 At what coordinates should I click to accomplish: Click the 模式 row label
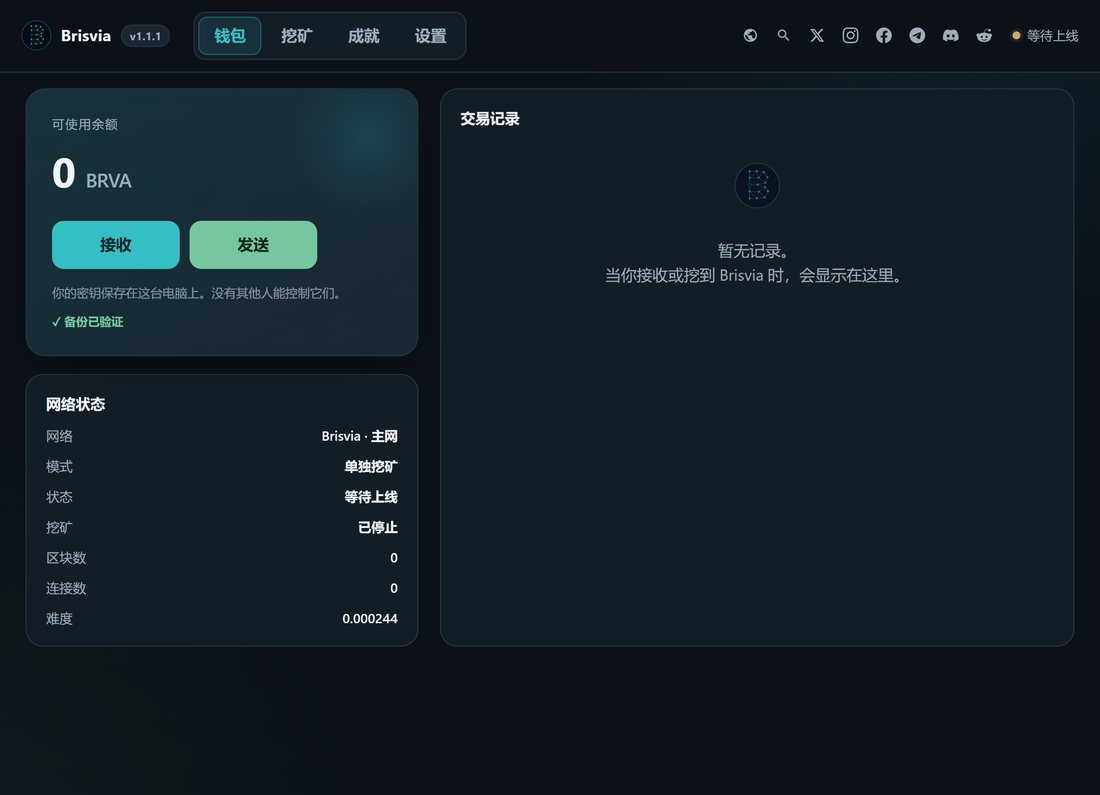tap(59, 467)
